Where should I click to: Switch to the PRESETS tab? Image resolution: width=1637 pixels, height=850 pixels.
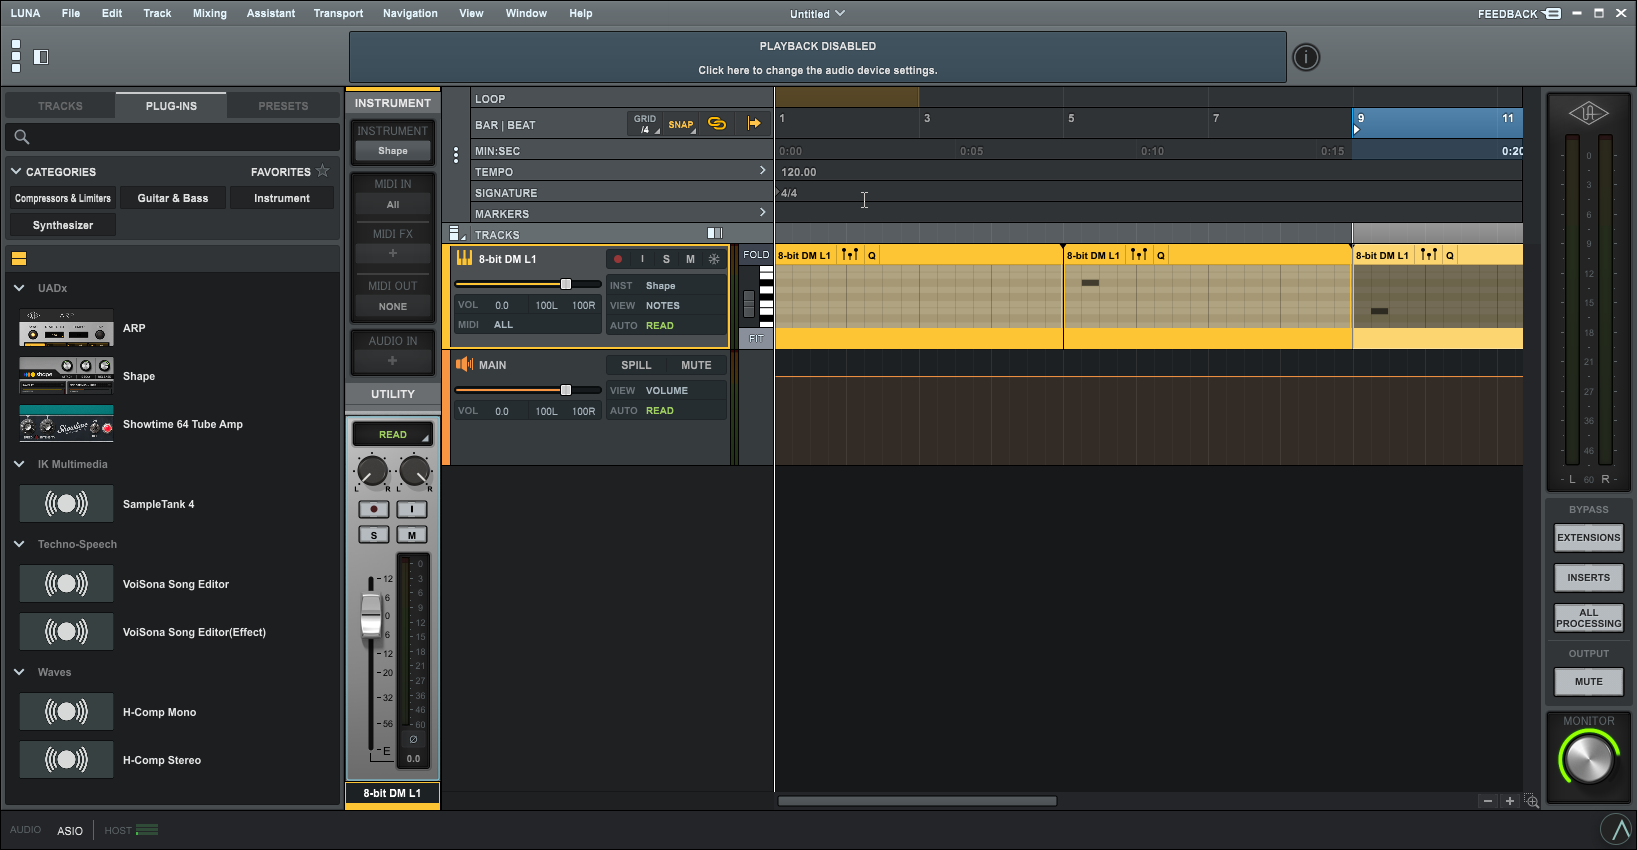283,105
